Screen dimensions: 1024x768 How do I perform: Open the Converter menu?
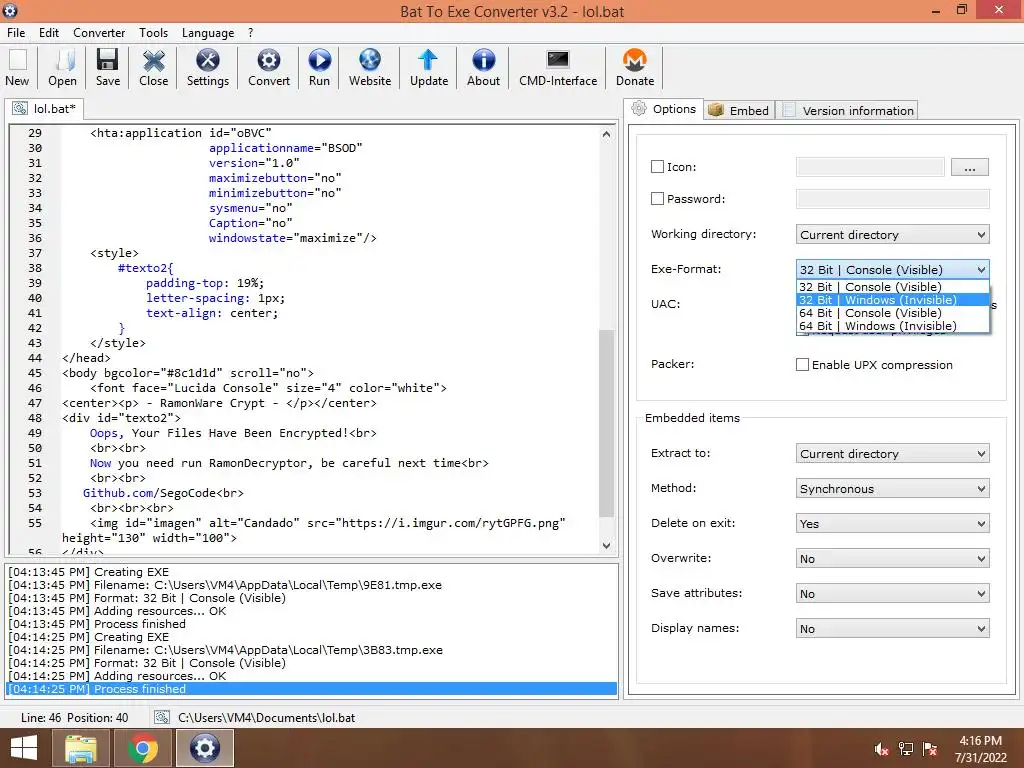tap(99, 33)
